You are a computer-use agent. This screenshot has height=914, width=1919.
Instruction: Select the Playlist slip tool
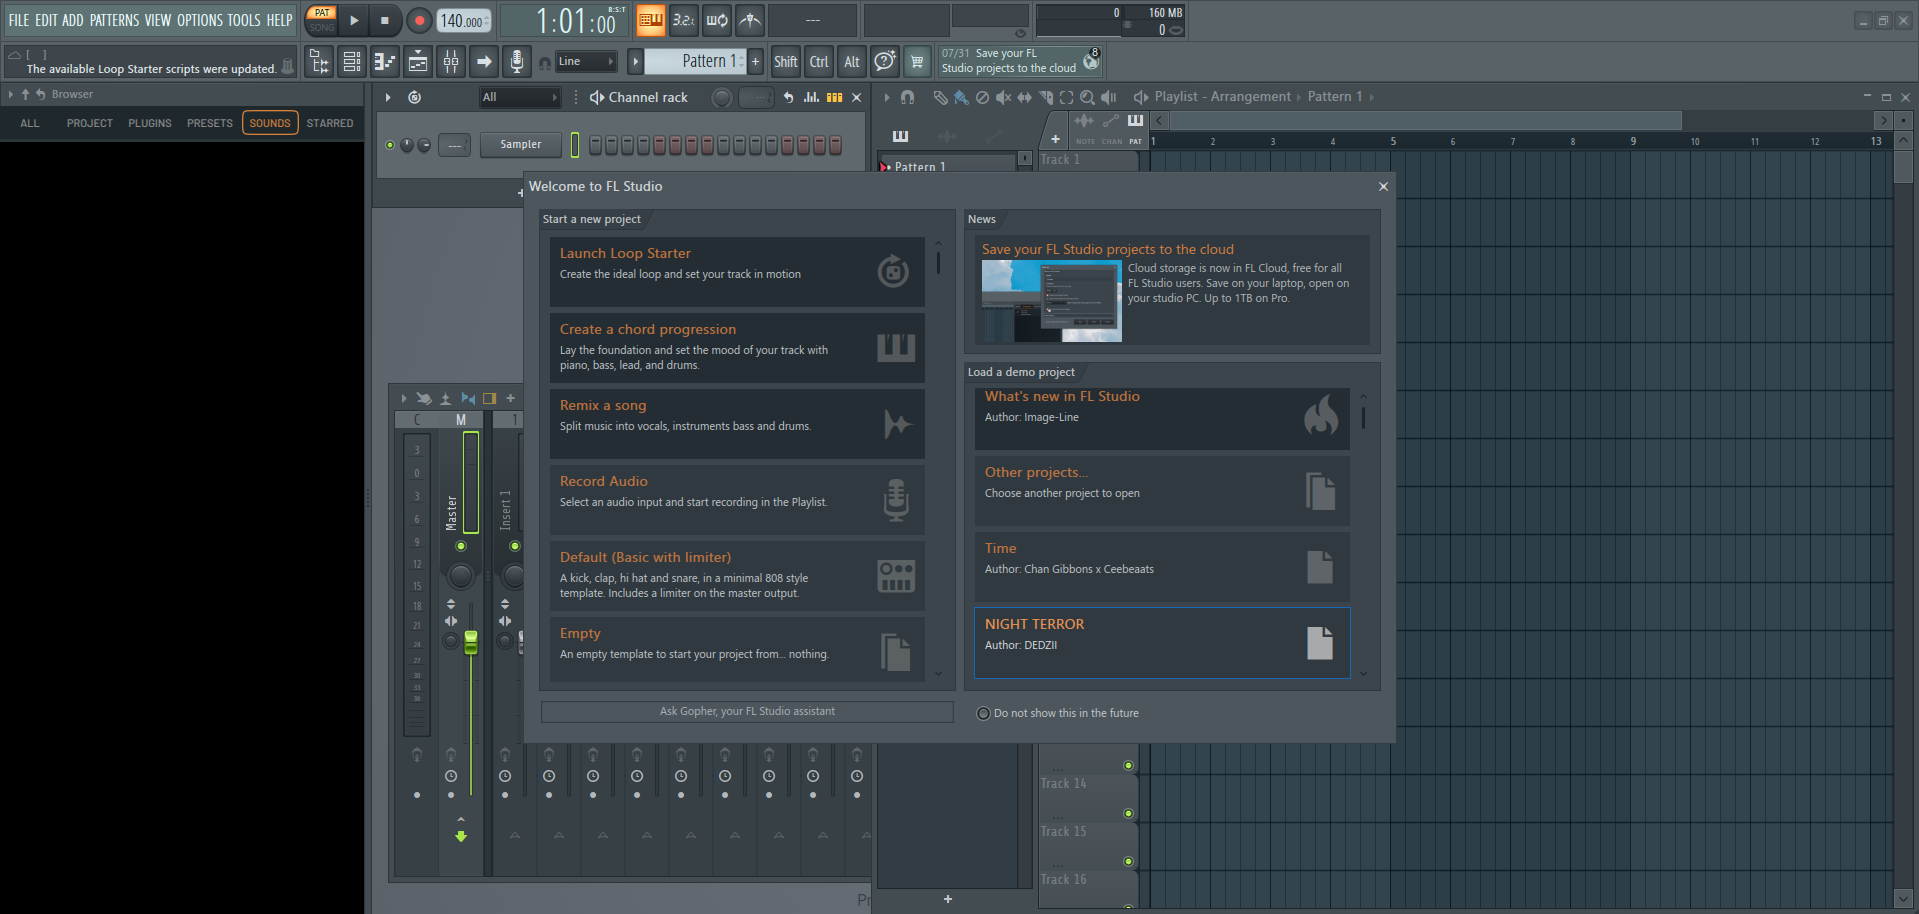[1024, 97]
